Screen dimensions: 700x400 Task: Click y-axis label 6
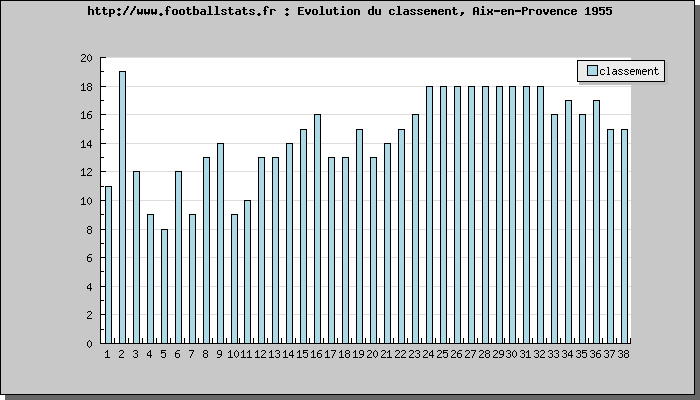click(89, 258)
